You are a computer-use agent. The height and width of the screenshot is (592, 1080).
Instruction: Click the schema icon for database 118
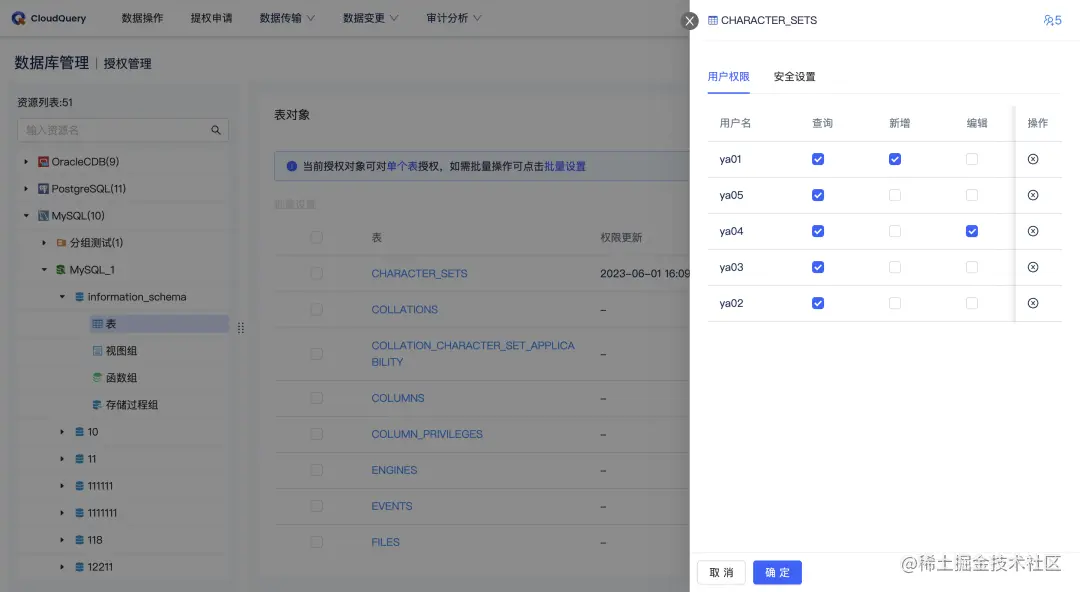point(79,540)
